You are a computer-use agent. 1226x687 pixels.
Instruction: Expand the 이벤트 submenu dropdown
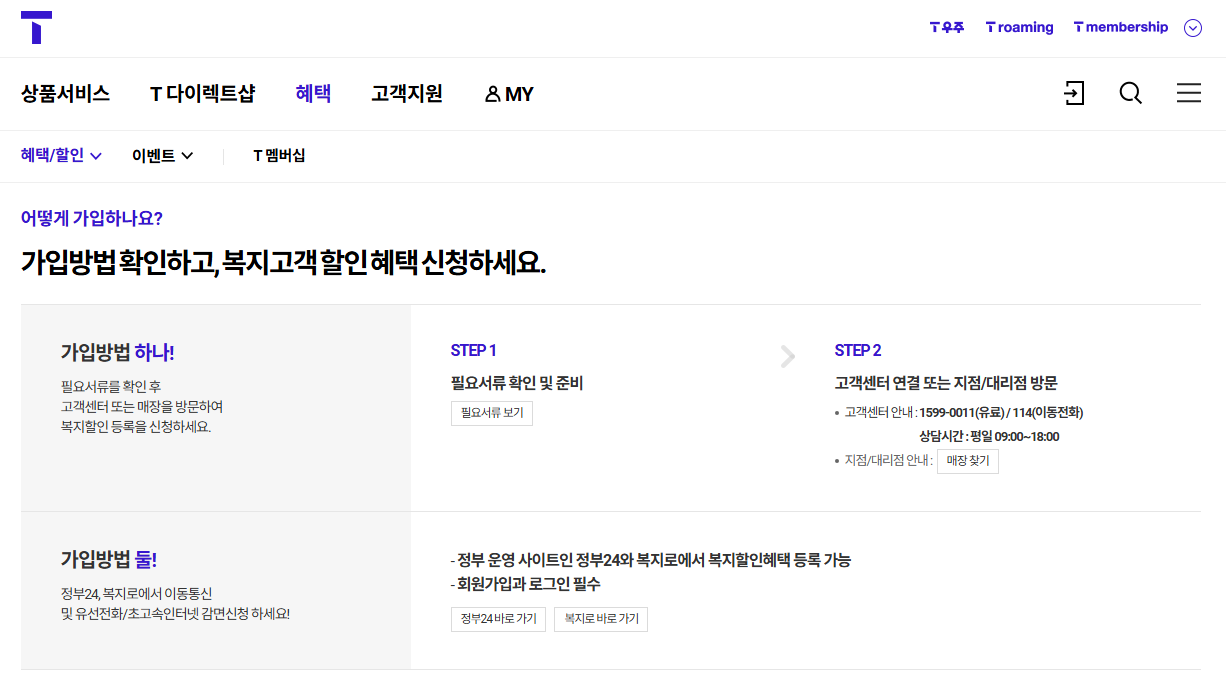(163, 156)
